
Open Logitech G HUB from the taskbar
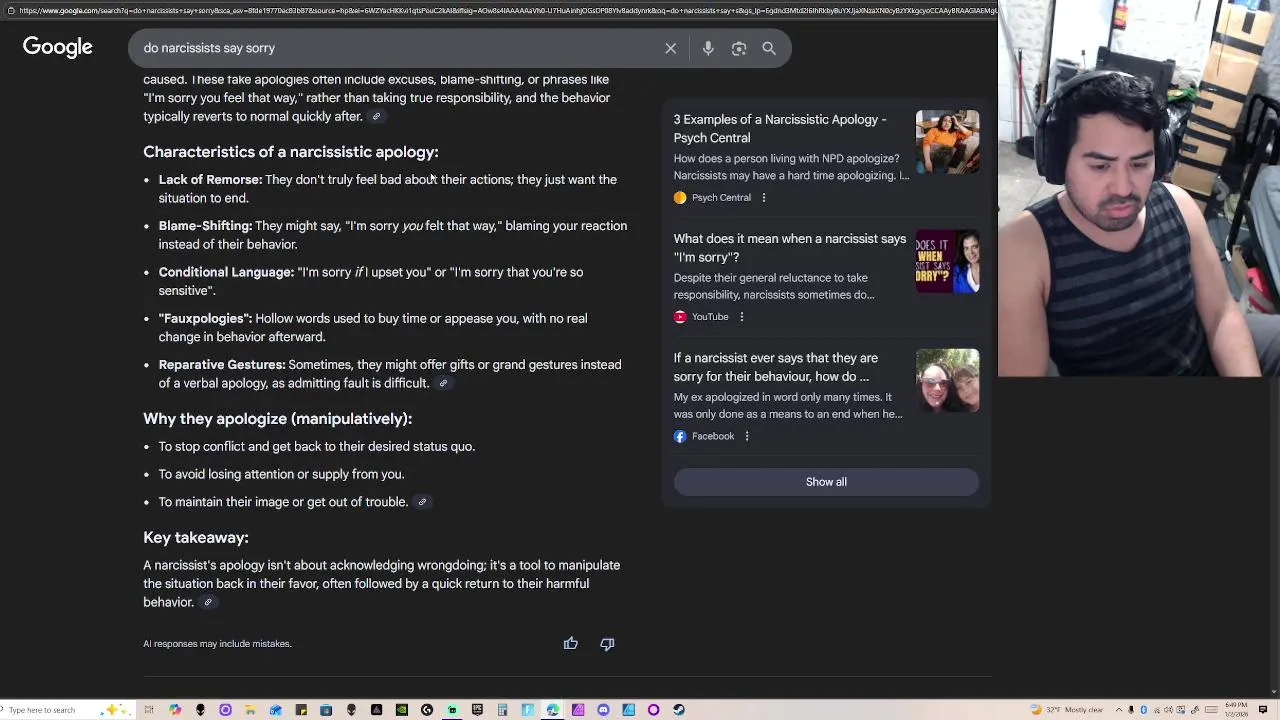tap(427, 710)
